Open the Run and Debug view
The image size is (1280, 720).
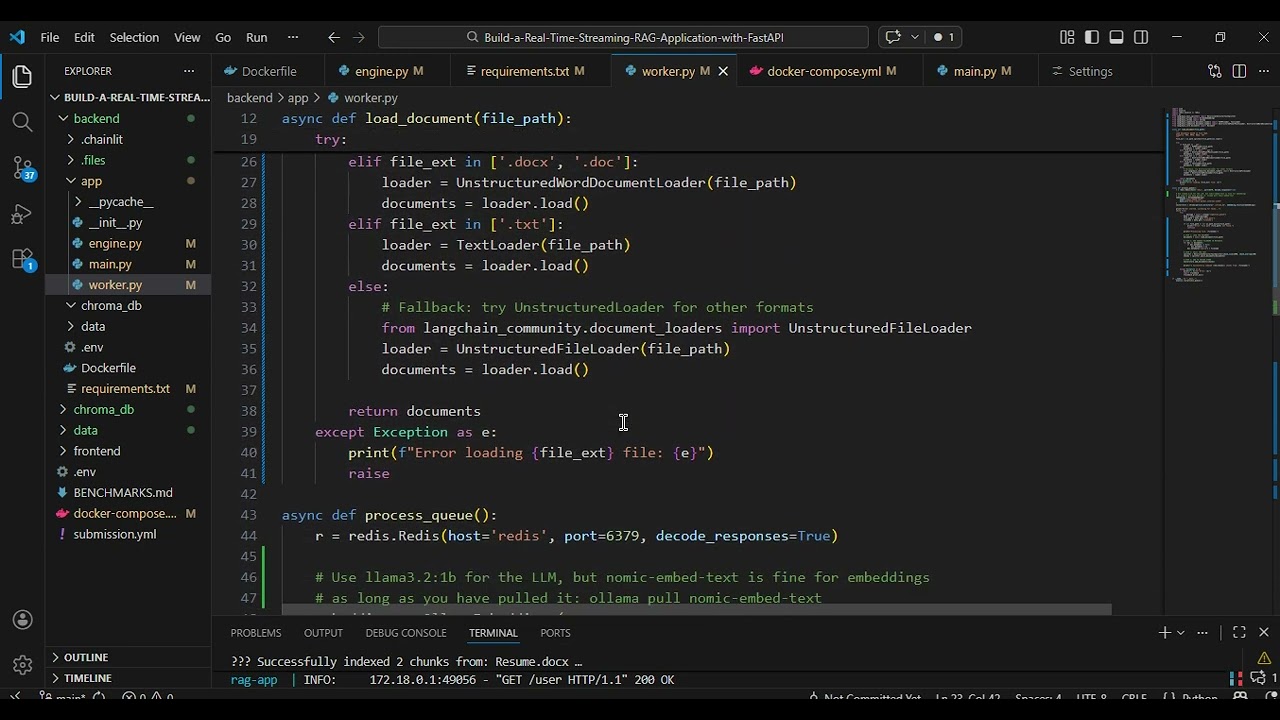22,214
